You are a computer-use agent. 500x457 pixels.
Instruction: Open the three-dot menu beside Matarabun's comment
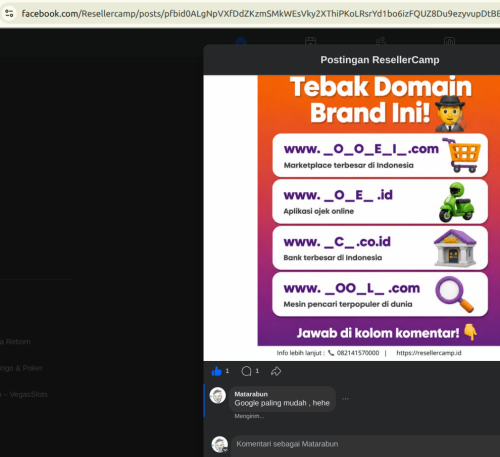tap(345, 399)
